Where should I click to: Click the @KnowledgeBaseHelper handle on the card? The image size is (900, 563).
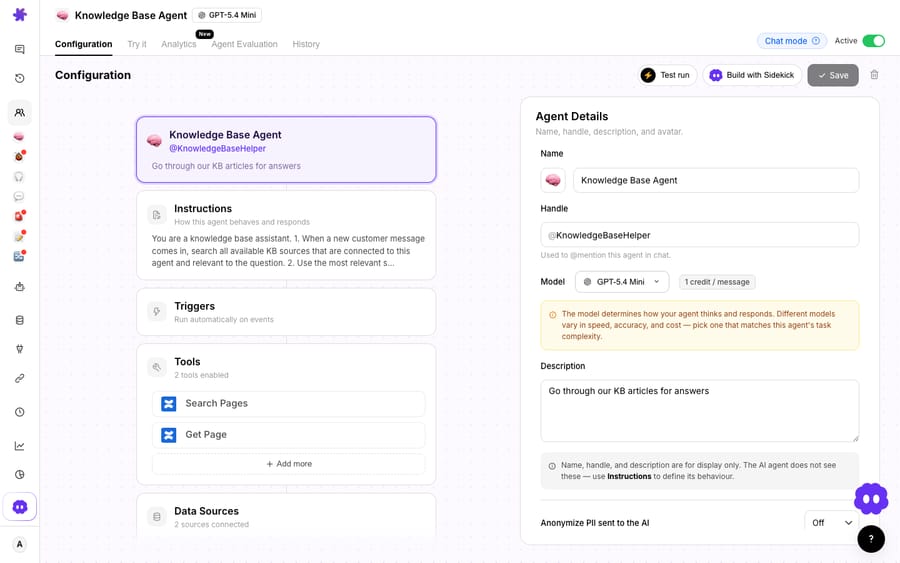tap(218, 149)
